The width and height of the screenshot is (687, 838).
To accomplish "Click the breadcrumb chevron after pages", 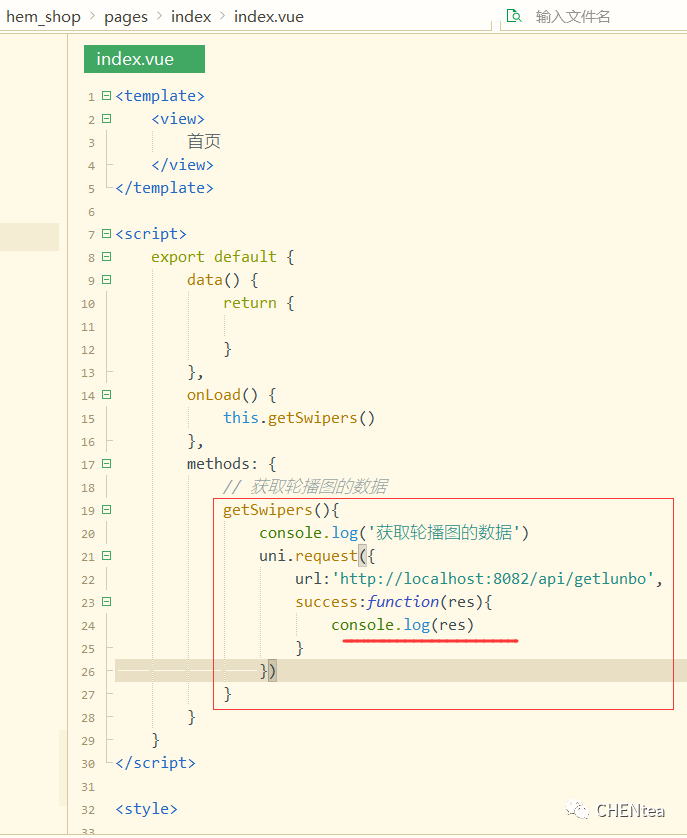I will (159, 17).
